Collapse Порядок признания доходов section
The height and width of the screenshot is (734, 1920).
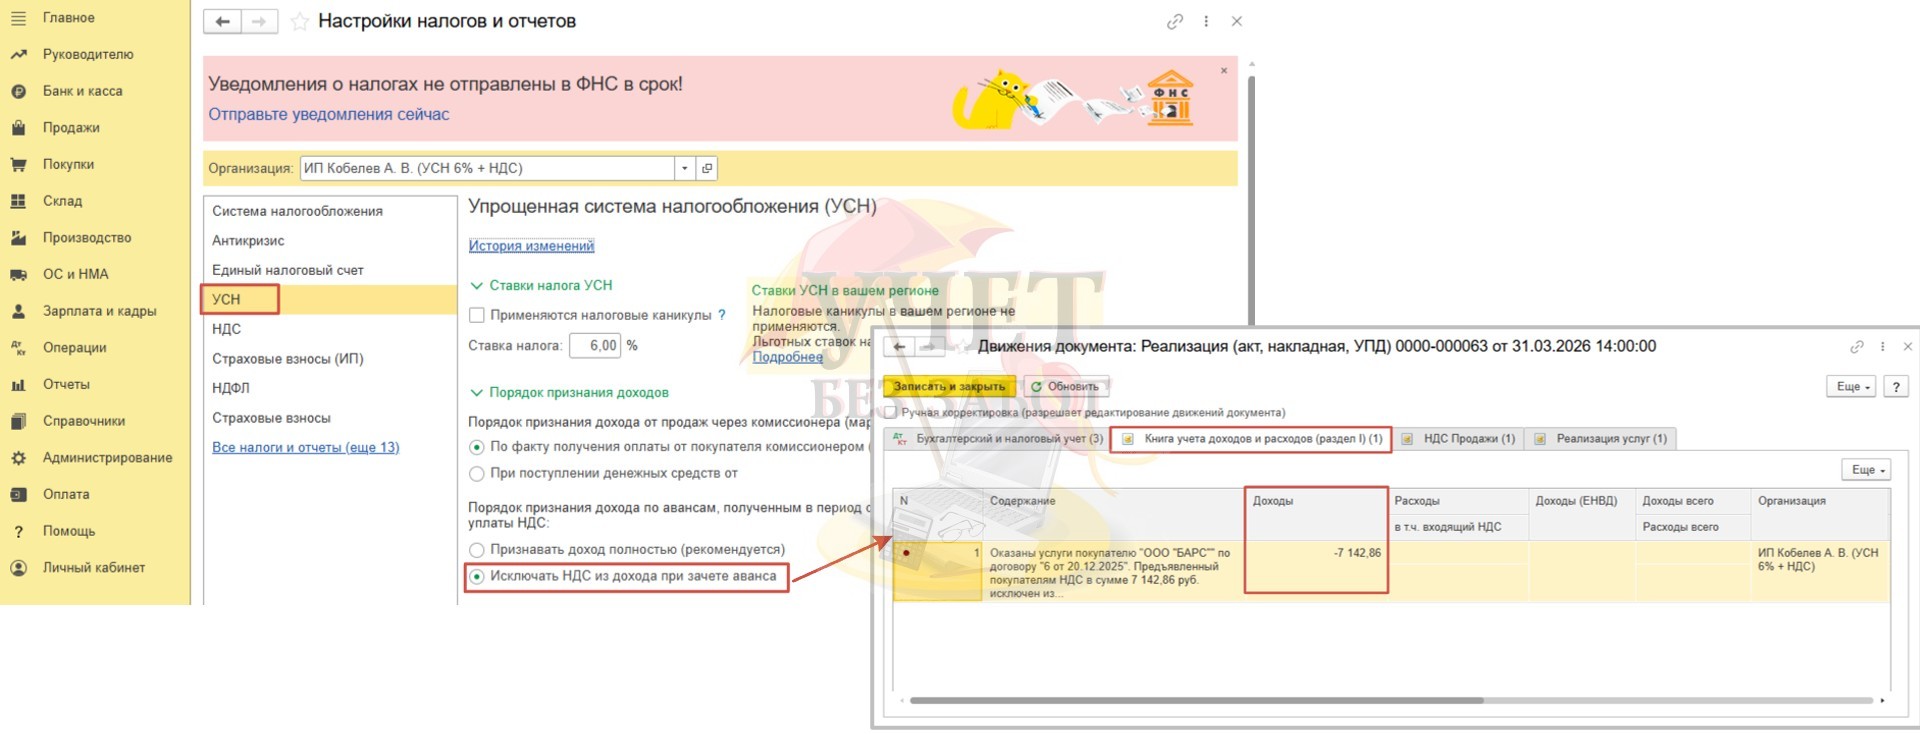click(477, 393)
